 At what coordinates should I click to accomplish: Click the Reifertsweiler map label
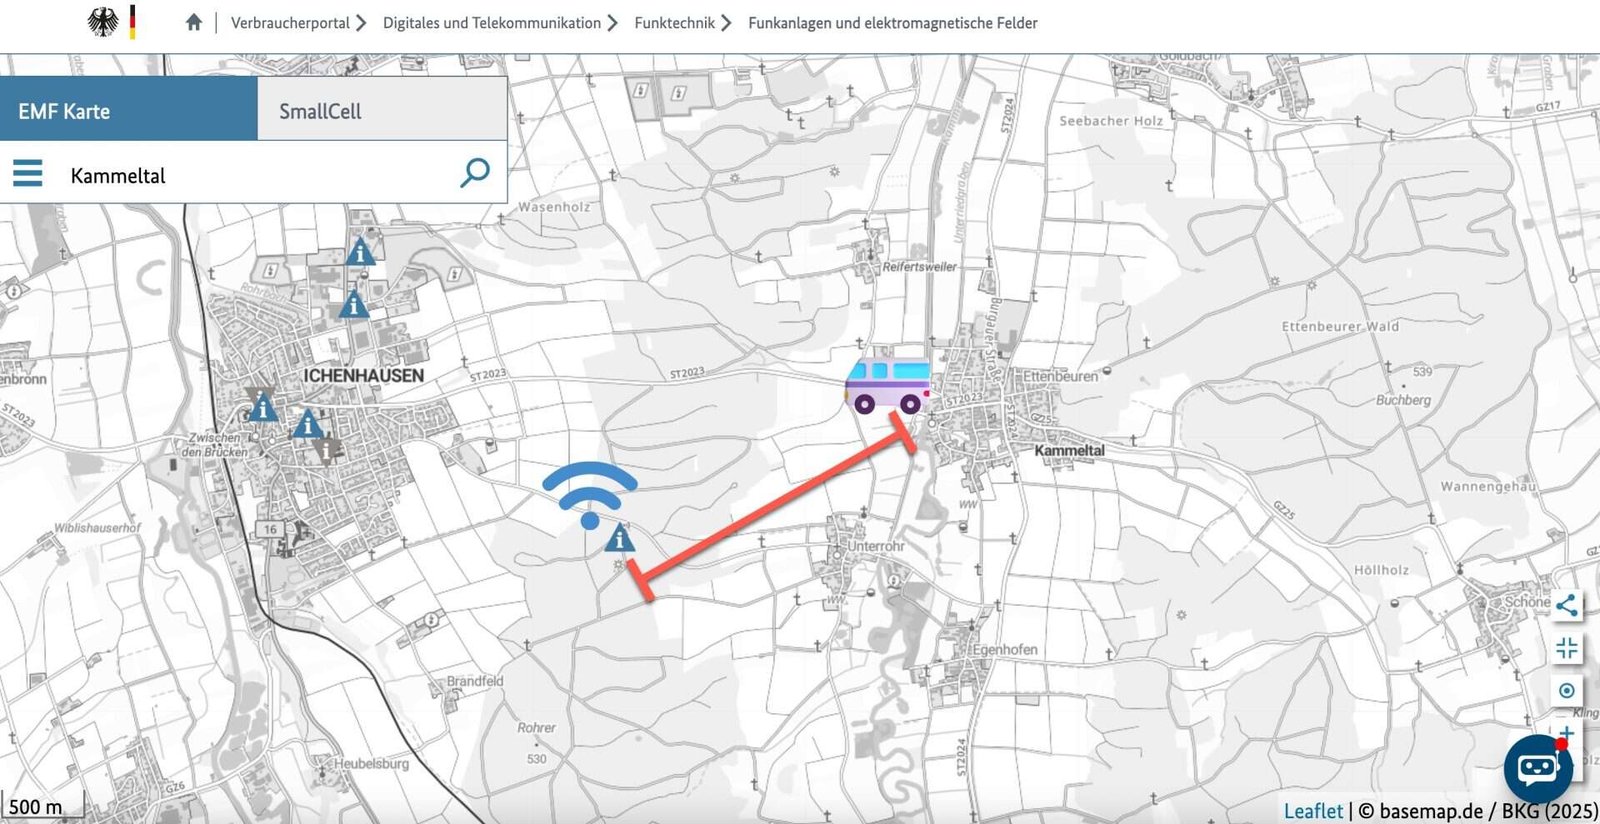coord(919,267)
